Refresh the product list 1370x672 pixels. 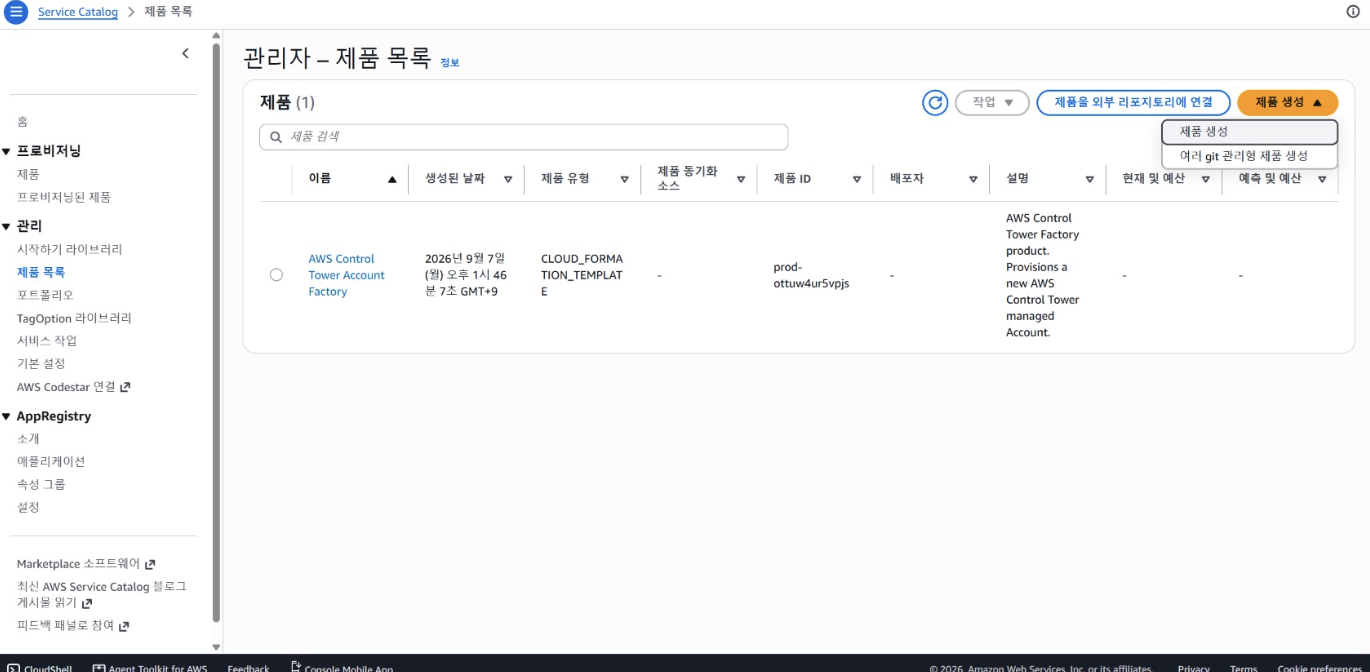click(935, 102)
